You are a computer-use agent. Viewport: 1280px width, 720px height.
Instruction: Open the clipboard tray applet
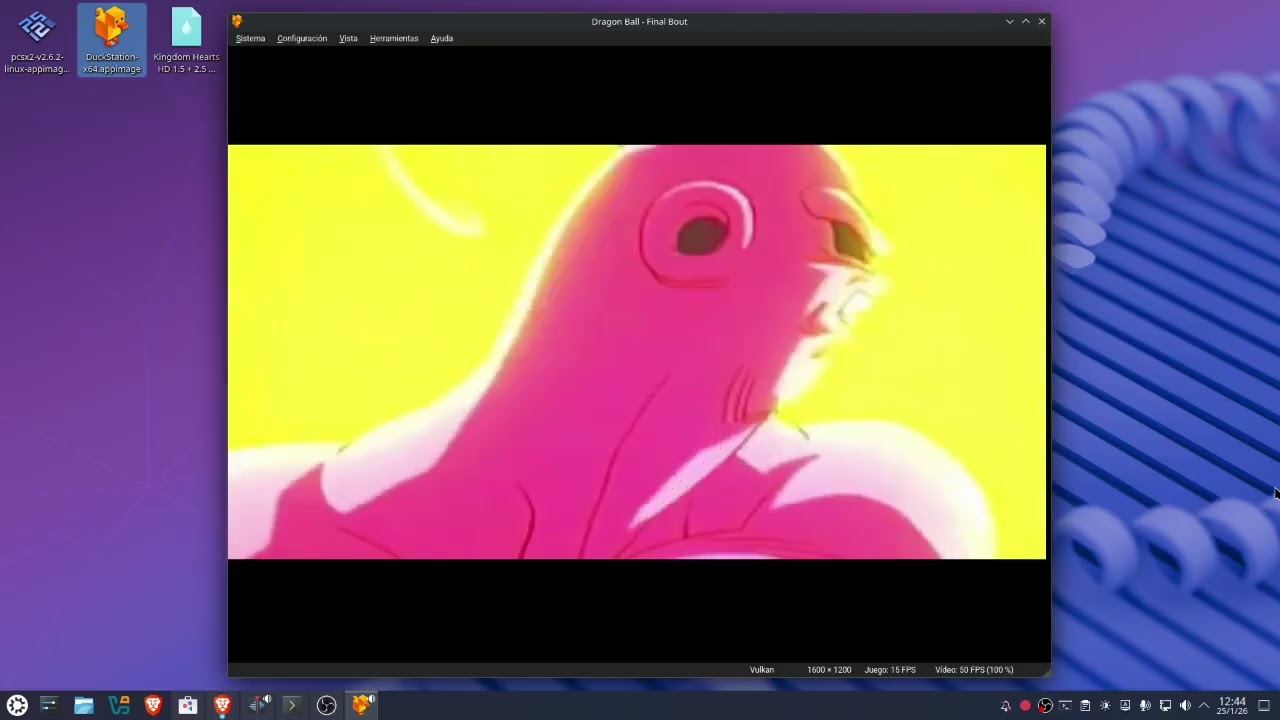(1085, 706)
